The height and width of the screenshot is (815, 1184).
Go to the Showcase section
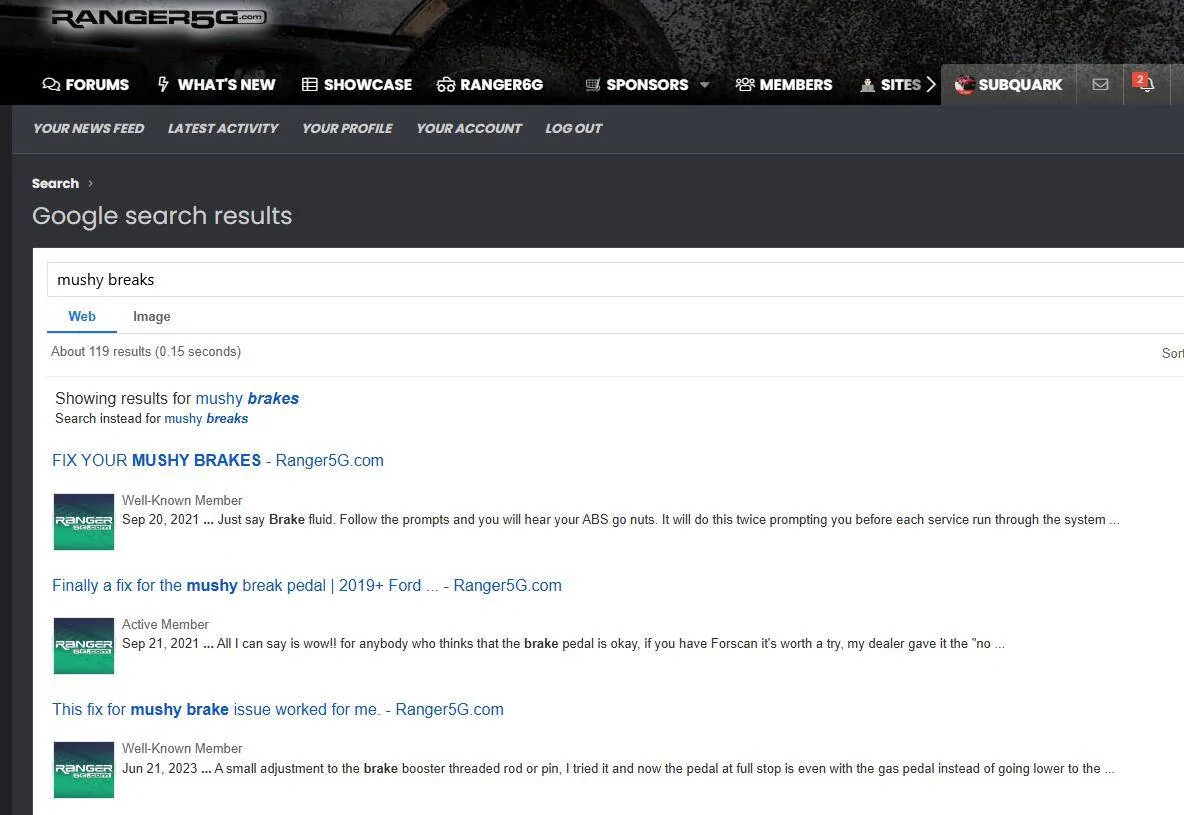tap(356, 85)
